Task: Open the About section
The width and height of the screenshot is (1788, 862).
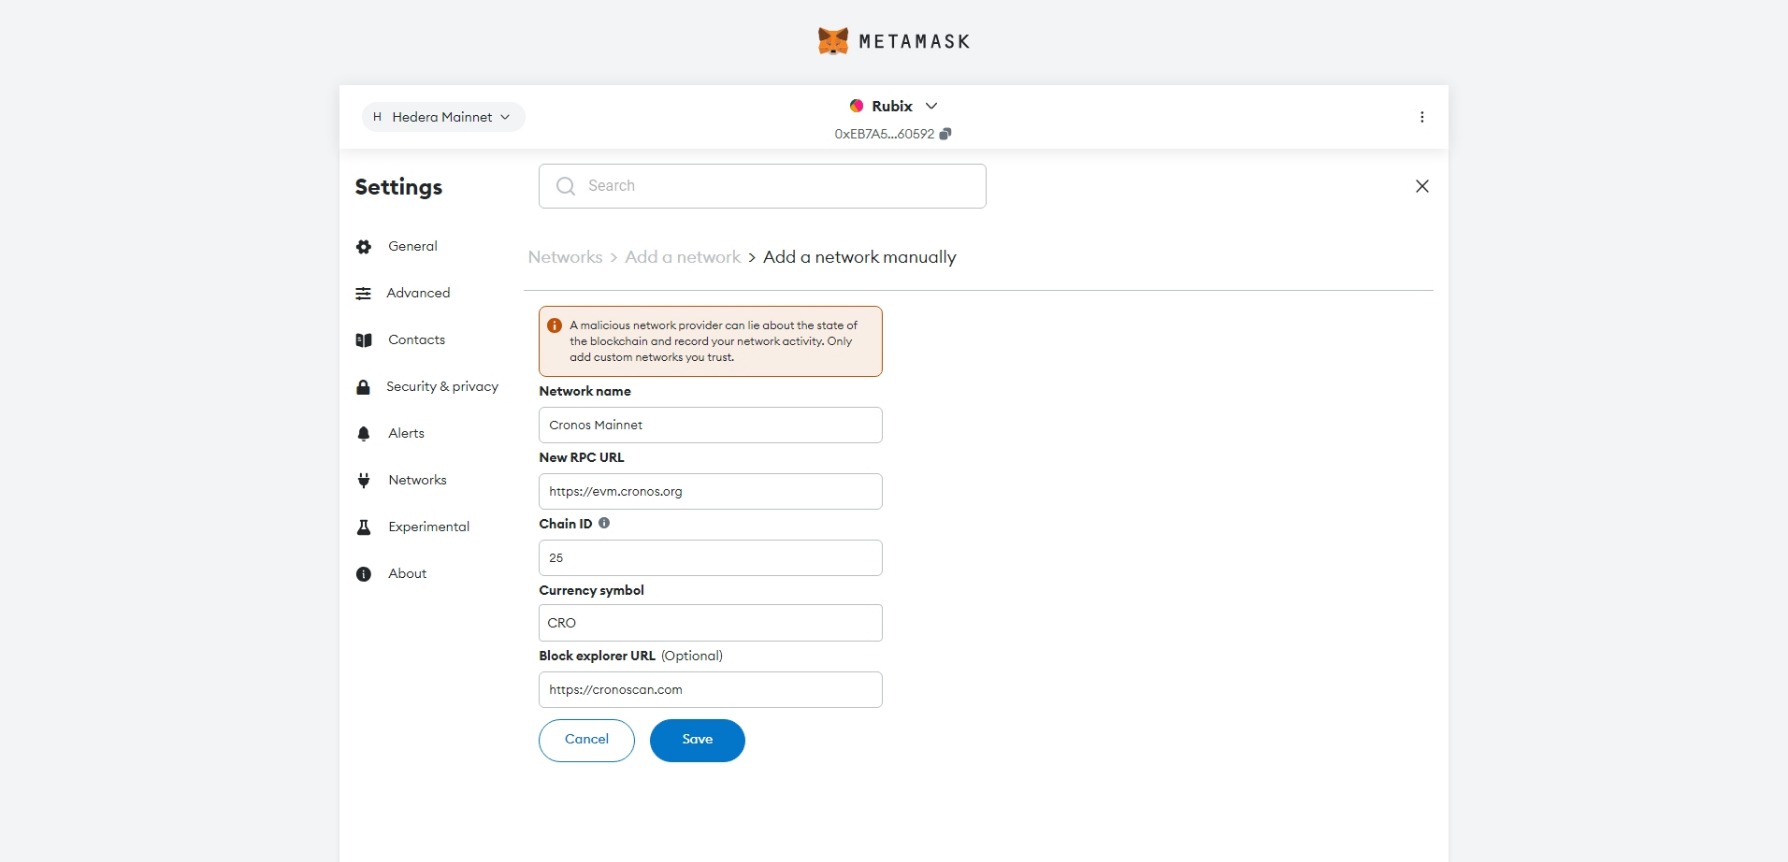Action: click(407, 574)
